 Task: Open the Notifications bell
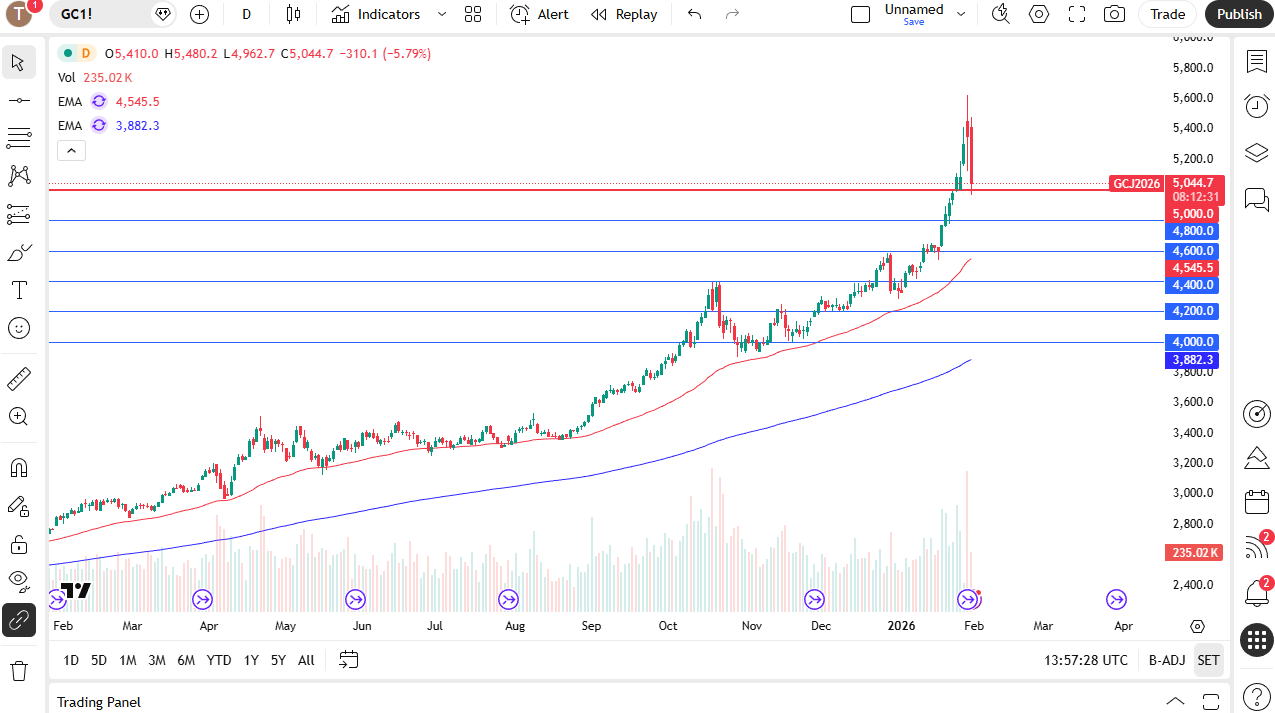(x=1256, y=594)
